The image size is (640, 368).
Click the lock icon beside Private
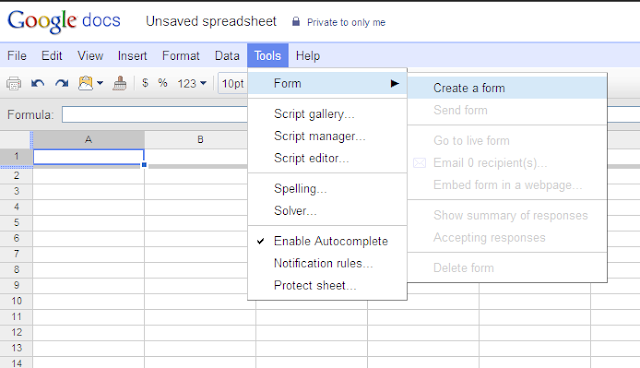pyautogui.click(x=296, y=22)
